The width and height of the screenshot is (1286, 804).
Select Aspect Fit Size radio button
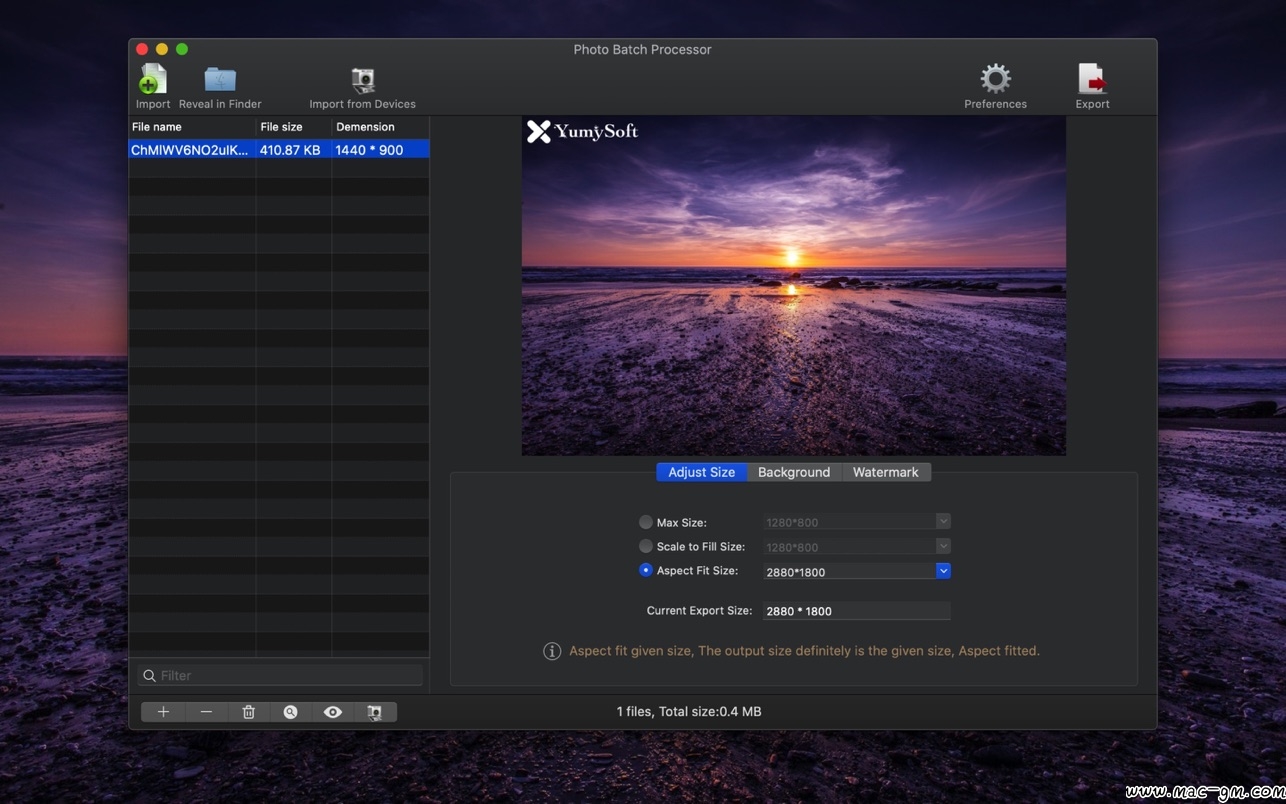[x=646, y=570]
